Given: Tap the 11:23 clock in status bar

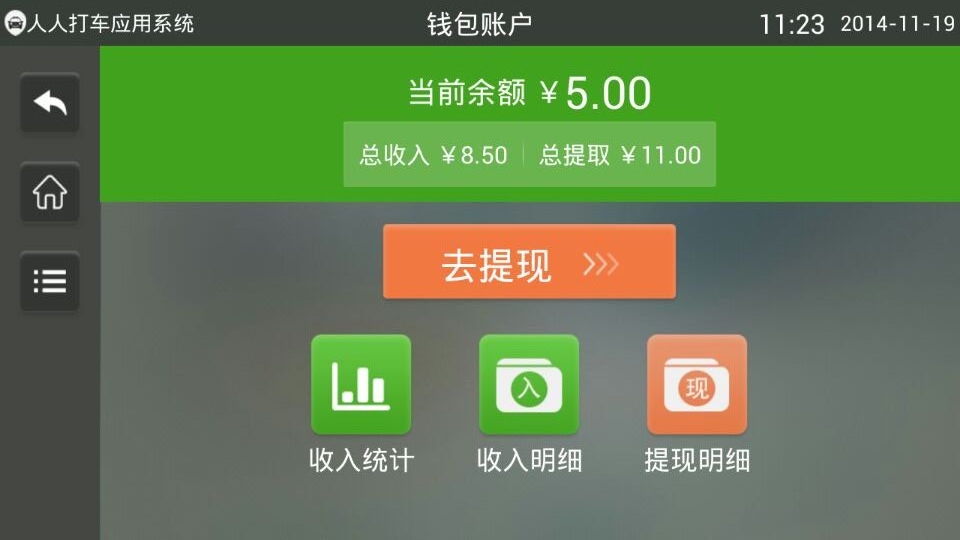Looking at the screenshot, I should coord(792,24).
